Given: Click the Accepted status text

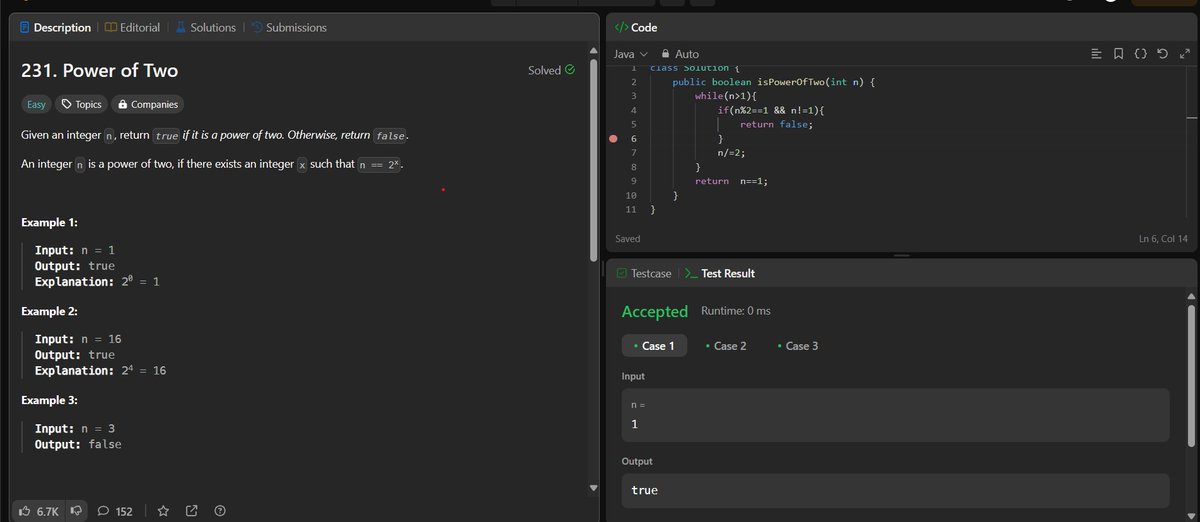Looking at the screenshot, I should click(655, 312).
